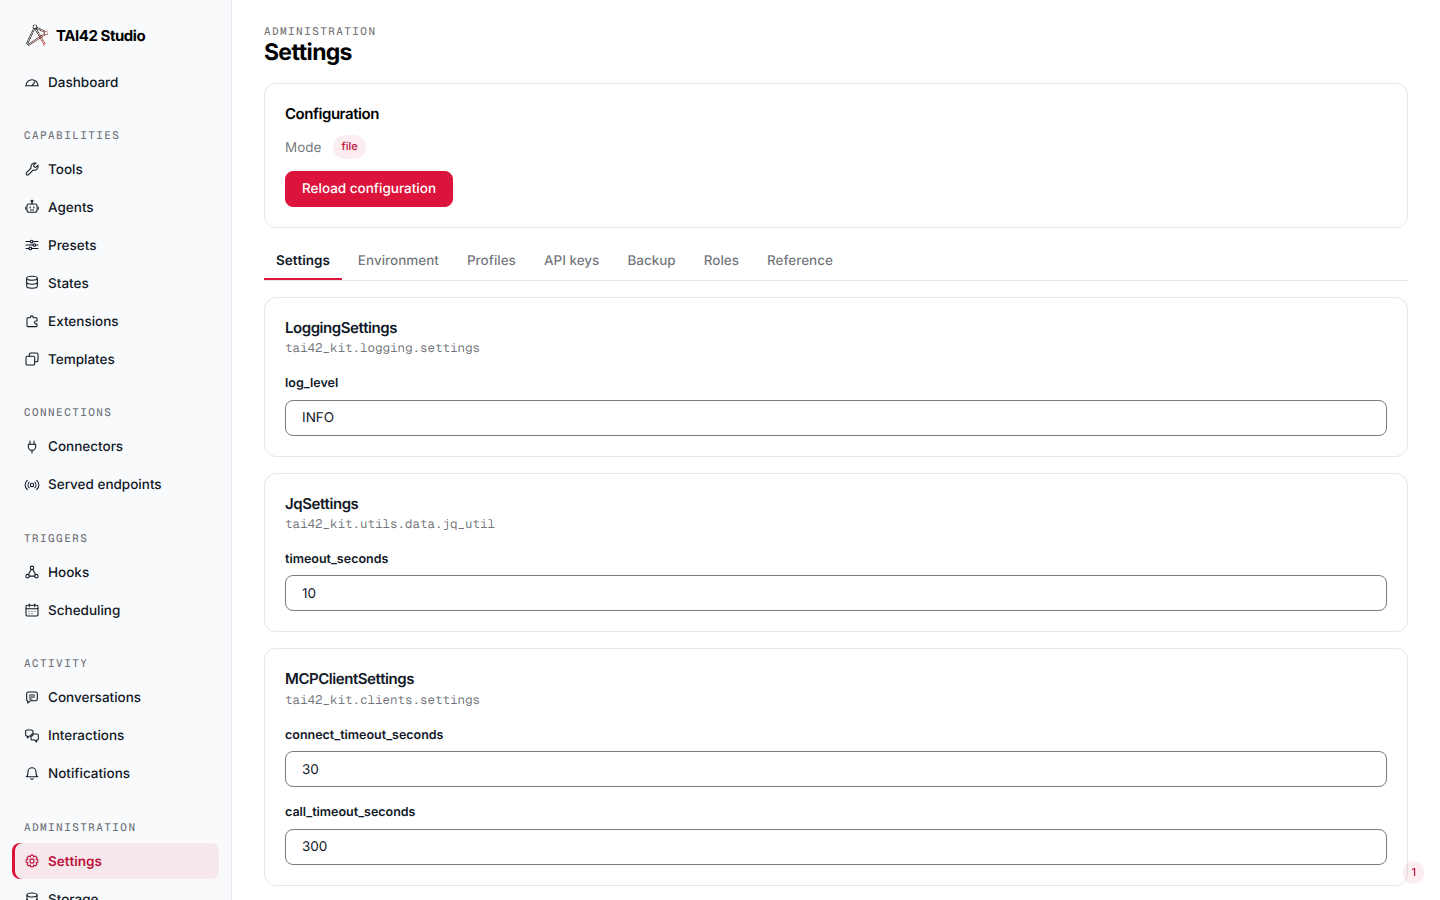Click the Connectors plug icon

click(x=32, y=447)
